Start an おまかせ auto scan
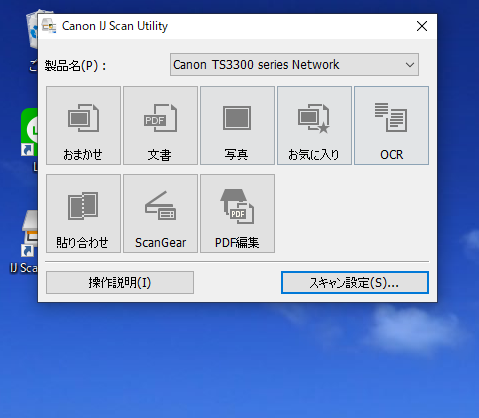This screenshot has width=479, height=418. tap(83, 125)
